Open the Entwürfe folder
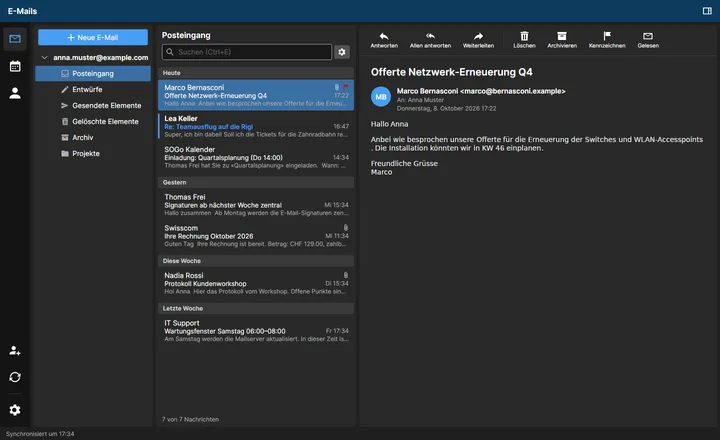This screenshot has width=720, height=440. point(93,90)
